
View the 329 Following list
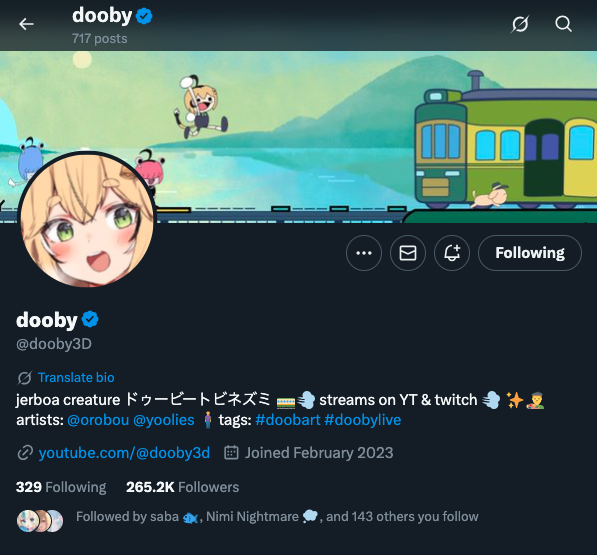[x=61, y=487]
